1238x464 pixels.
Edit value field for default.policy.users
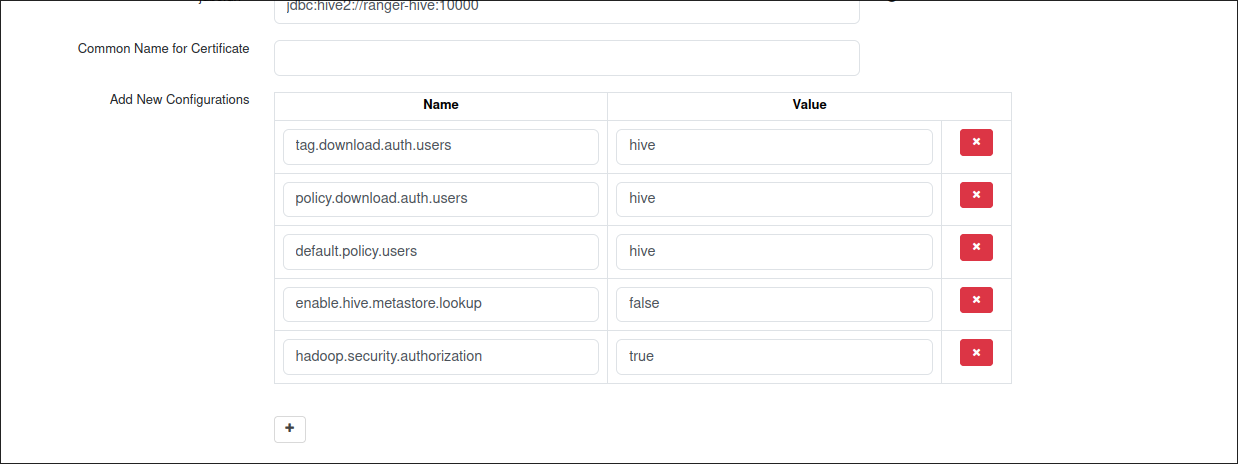[x=774, y=251]
